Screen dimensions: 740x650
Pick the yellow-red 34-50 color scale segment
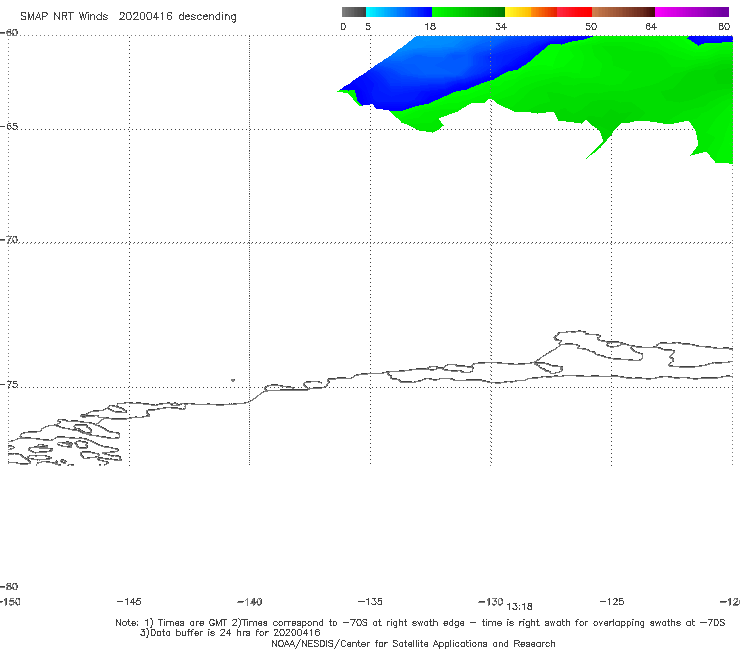(x=548, y=12)
